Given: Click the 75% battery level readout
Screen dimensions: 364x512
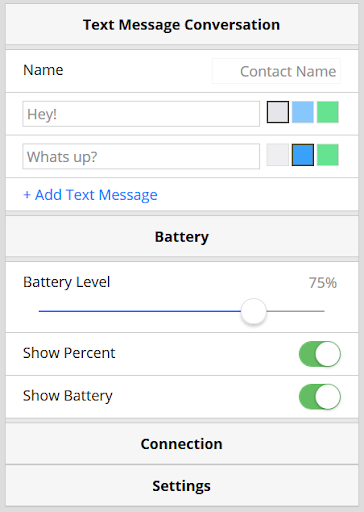Looking at the screenshot, I should point(323,283).
